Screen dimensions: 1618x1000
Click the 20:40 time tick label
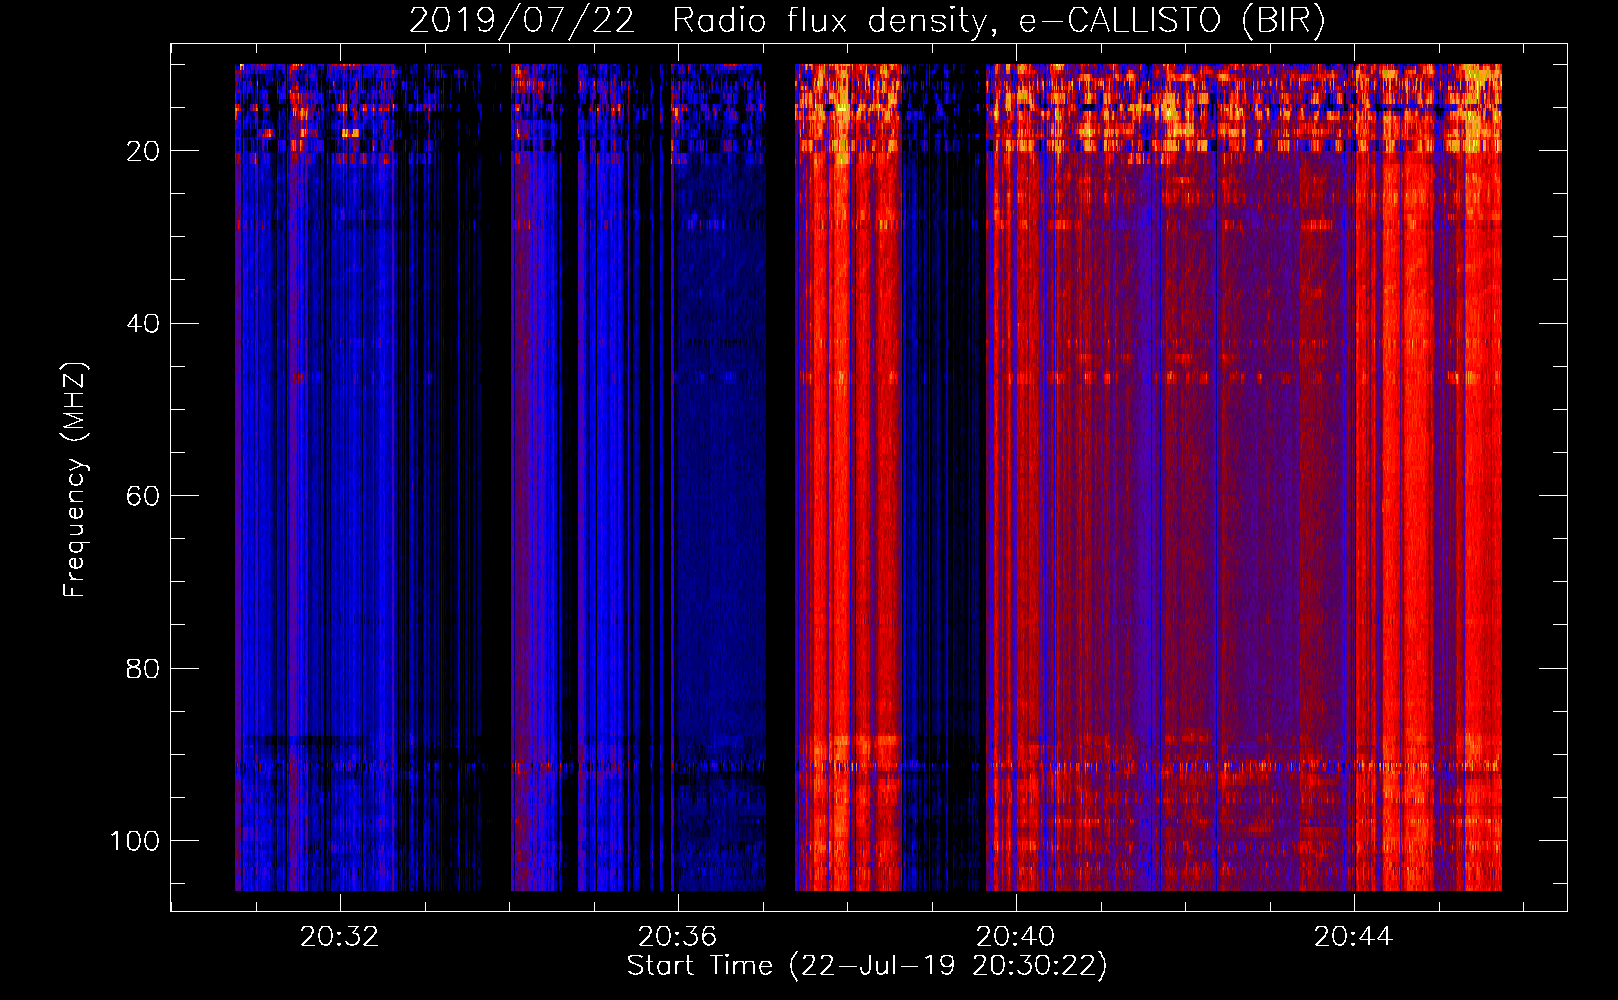click(x=1016, y=936)
